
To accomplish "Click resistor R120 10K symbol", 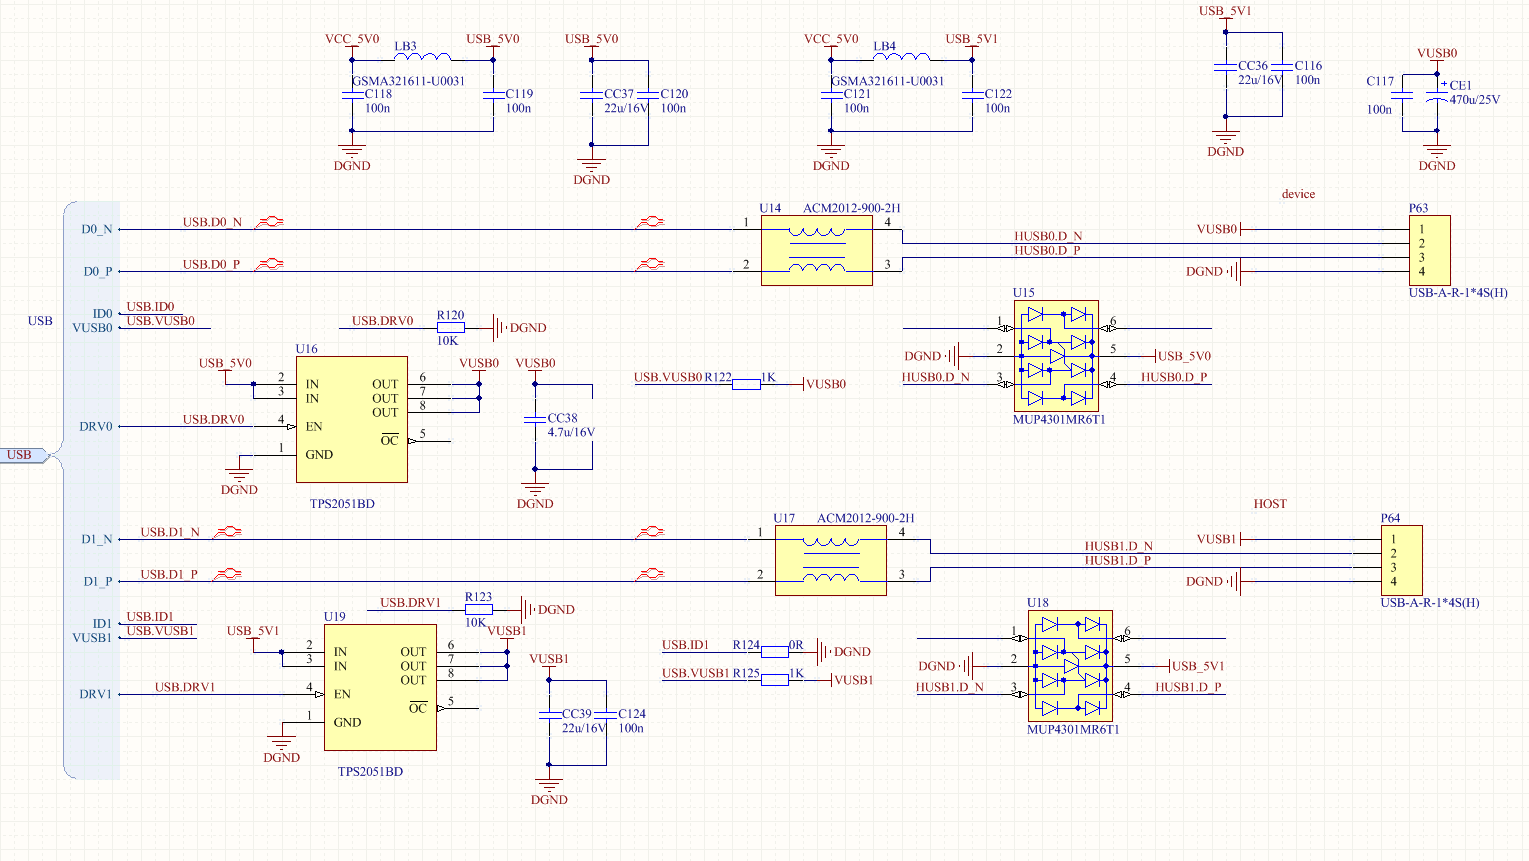I will (450, 327).
